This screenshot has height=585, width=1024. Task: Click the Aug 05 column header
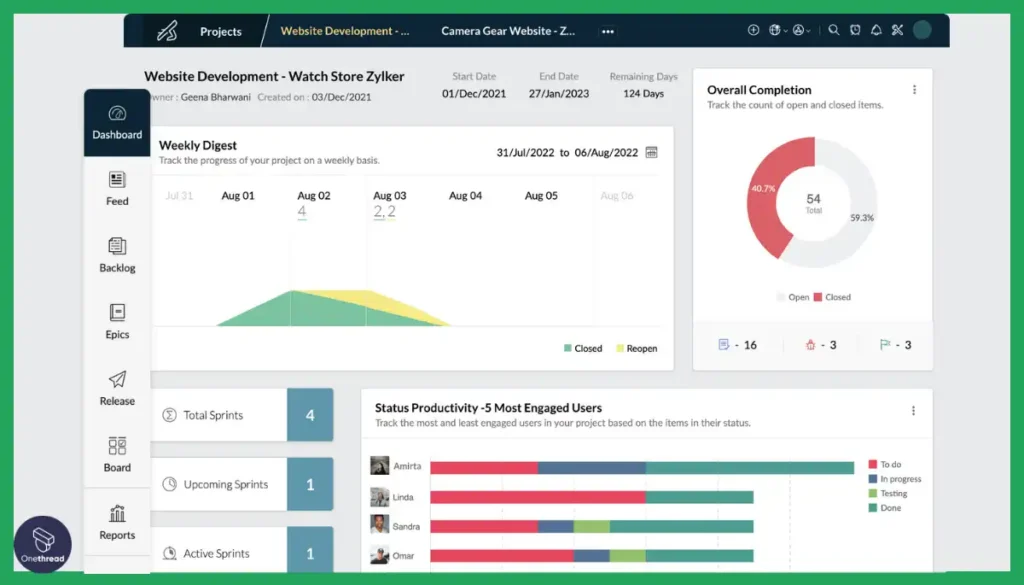click(x=541, y=195)
